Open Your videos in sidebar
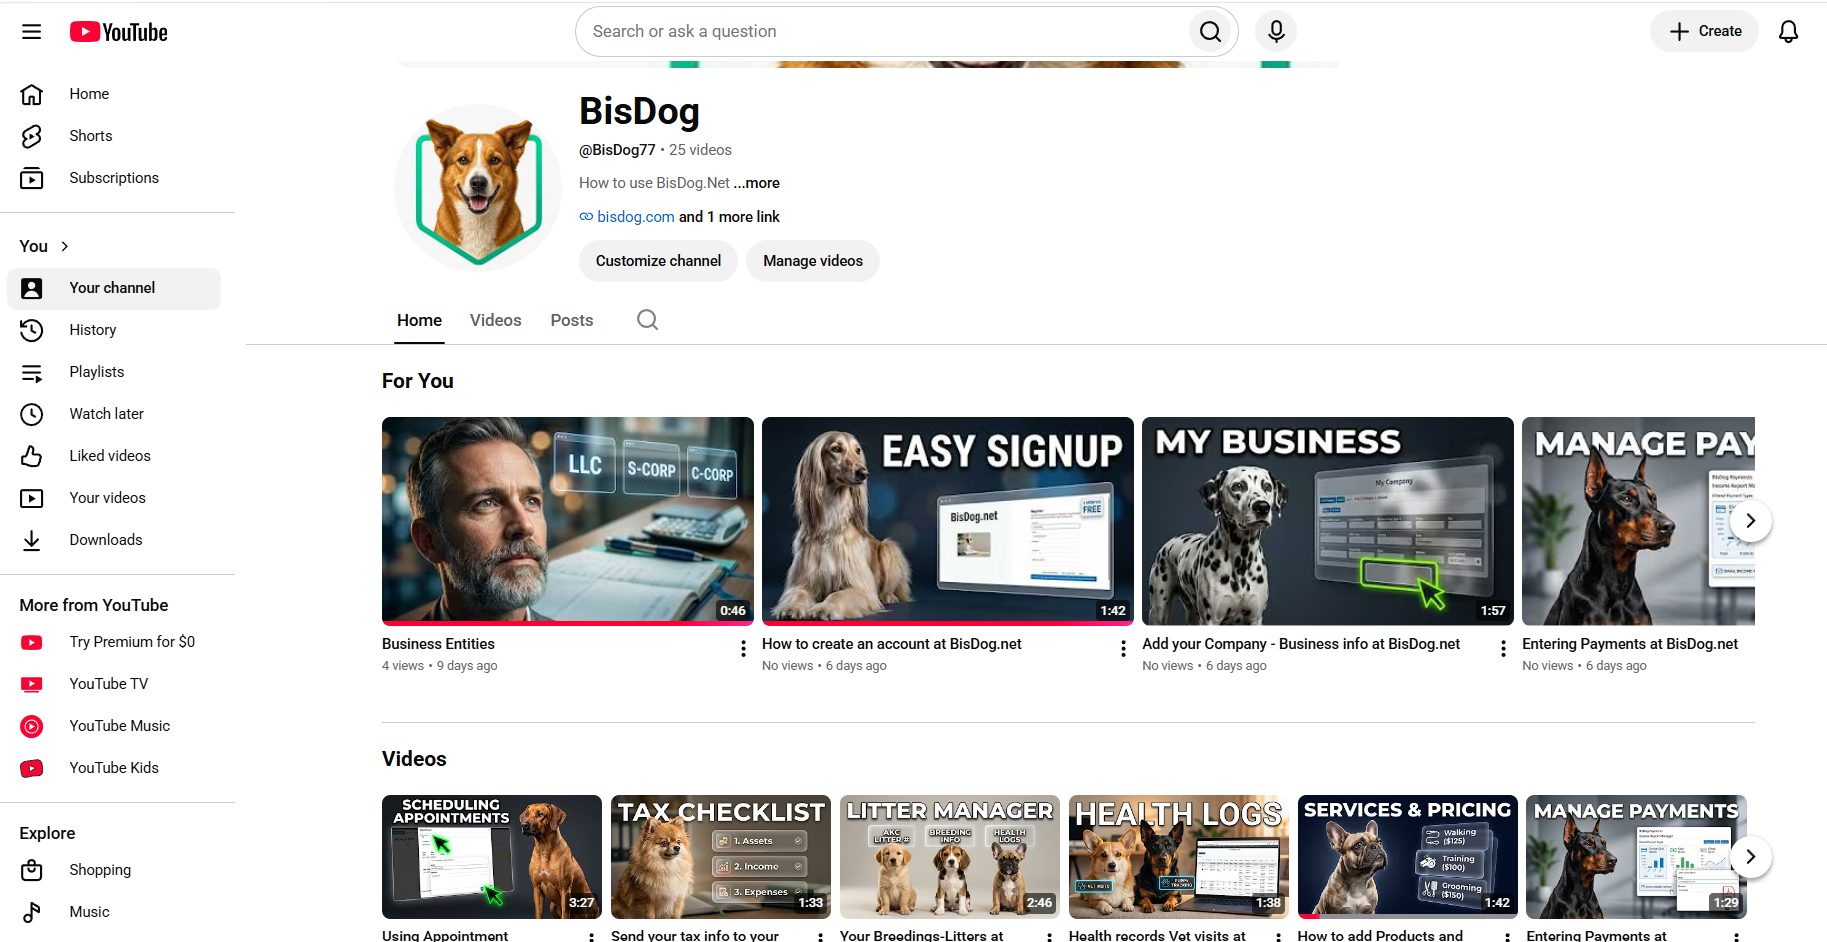This screenshot has height=942, width=1827. 114,498
